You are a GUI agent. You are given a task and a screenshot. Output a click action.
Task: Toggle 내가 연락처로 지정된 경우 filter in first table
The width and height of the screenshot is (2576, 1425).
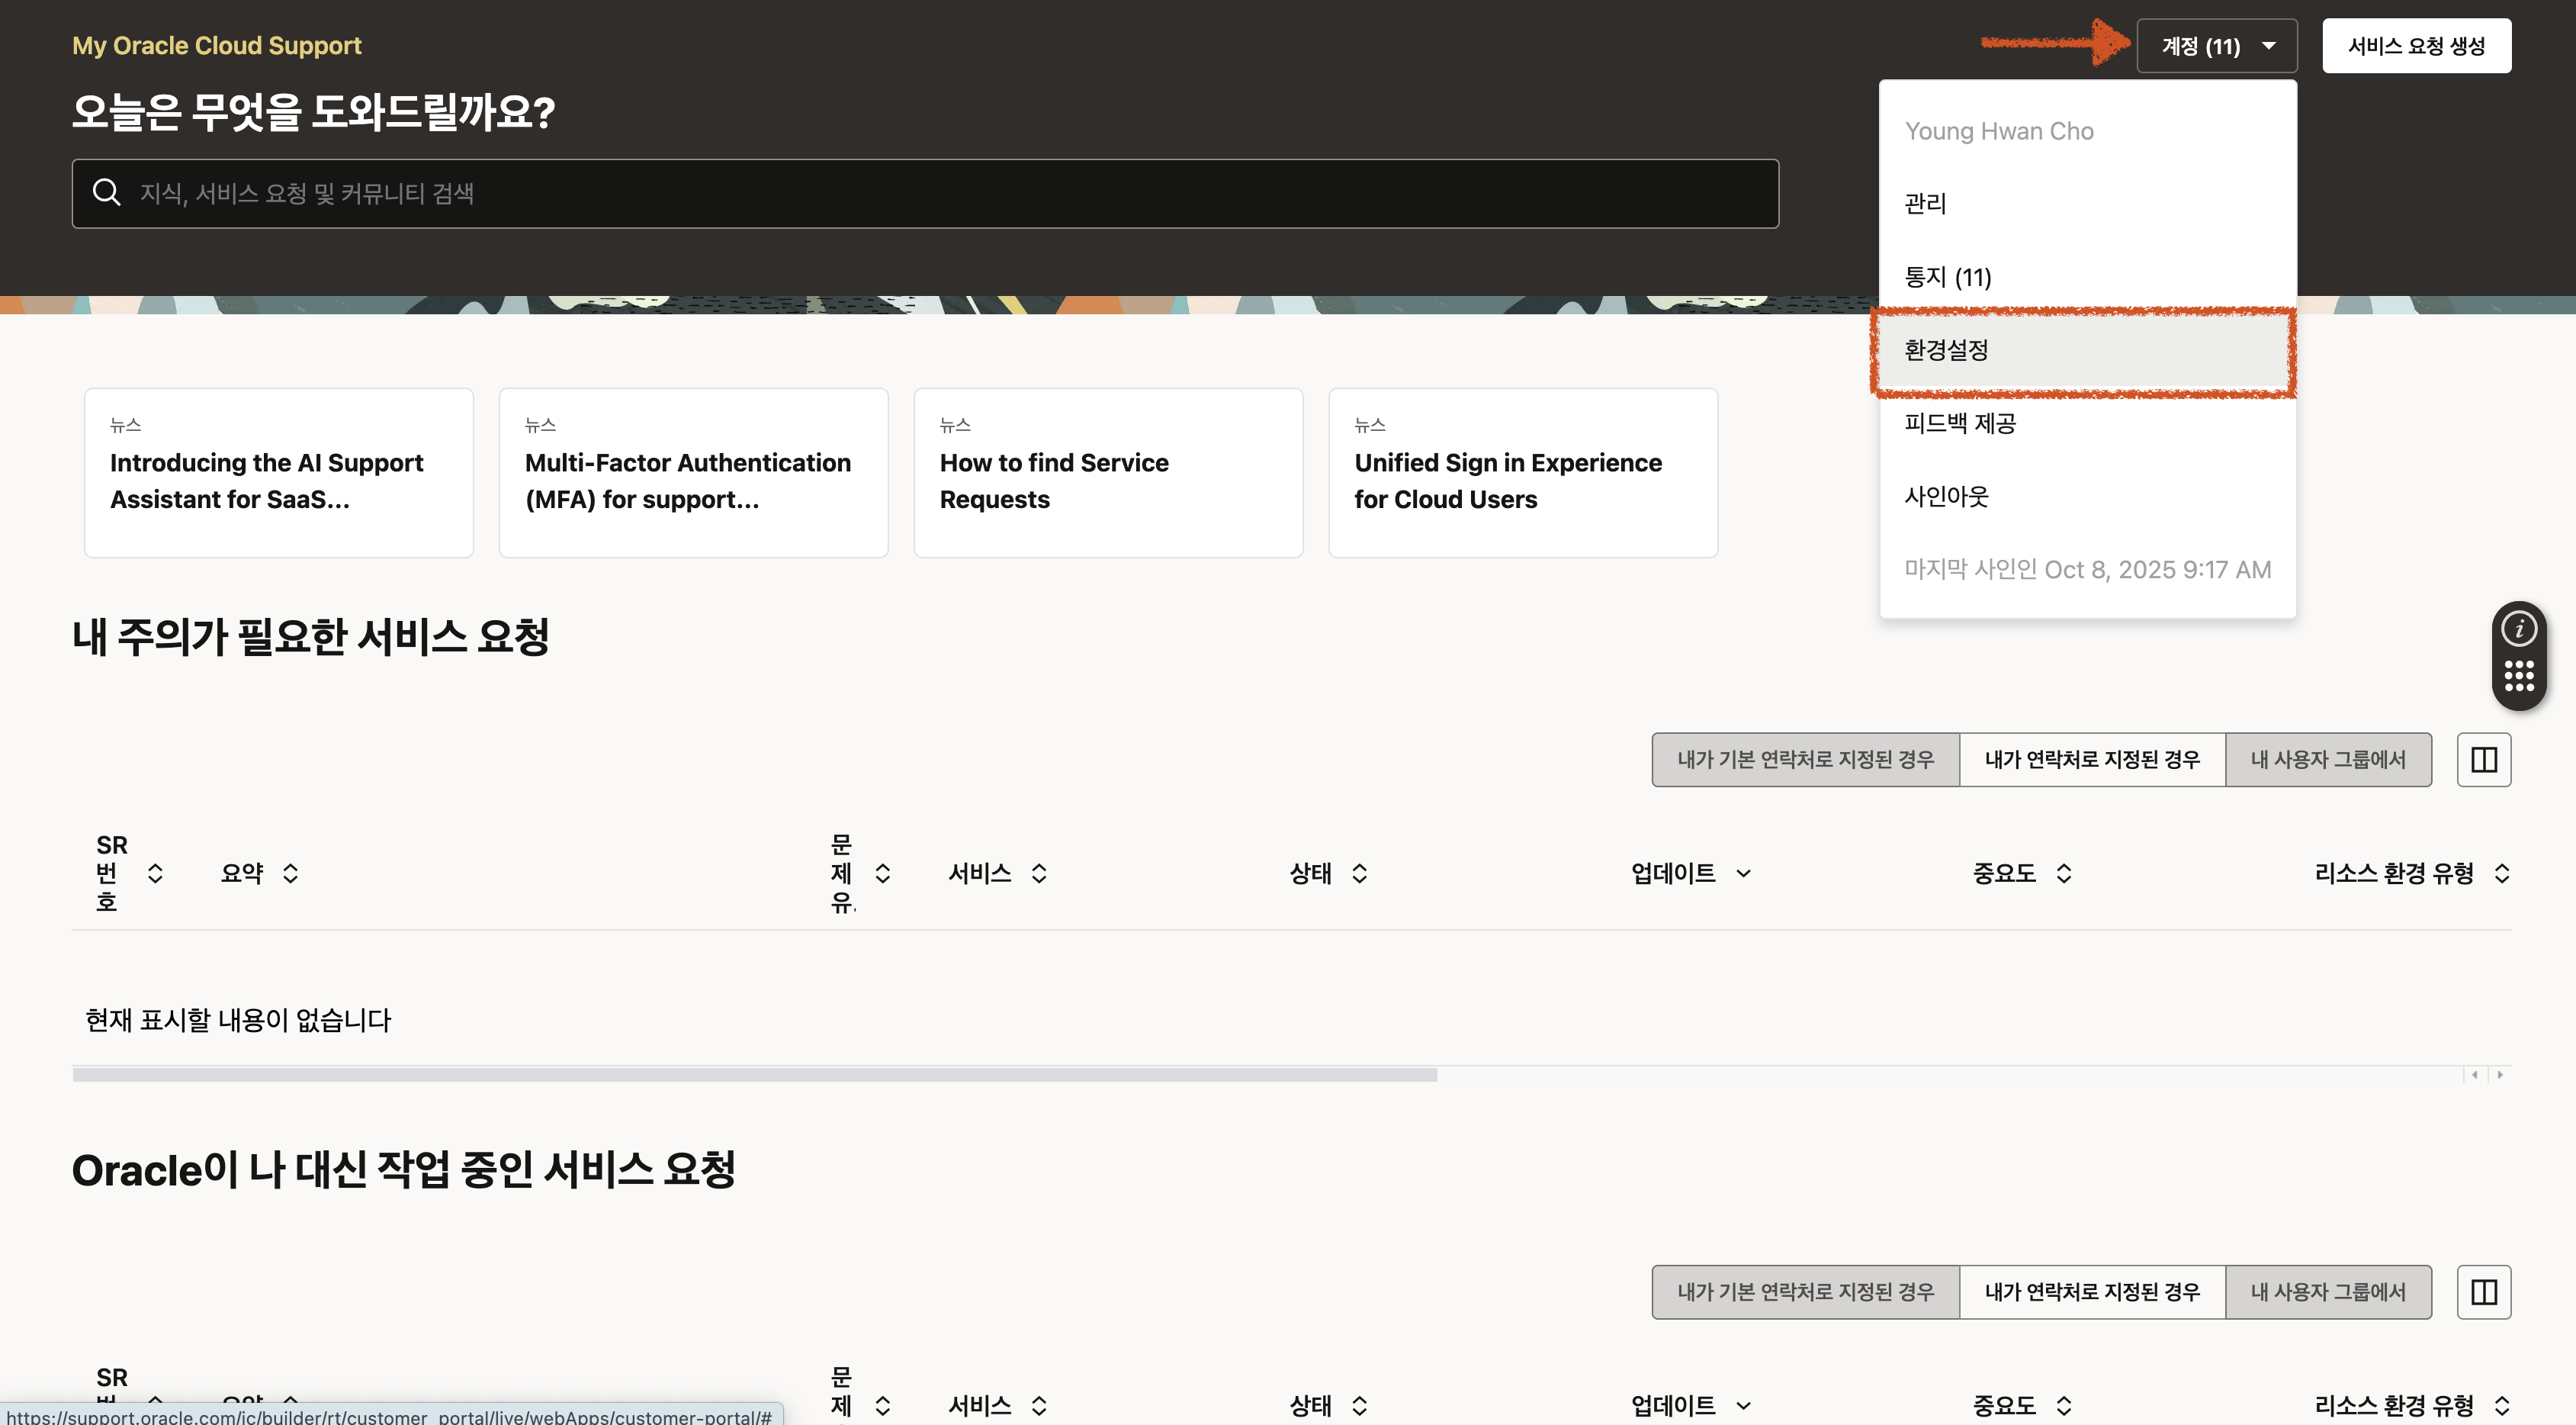pyautogui.click(x=2092, y=760)
